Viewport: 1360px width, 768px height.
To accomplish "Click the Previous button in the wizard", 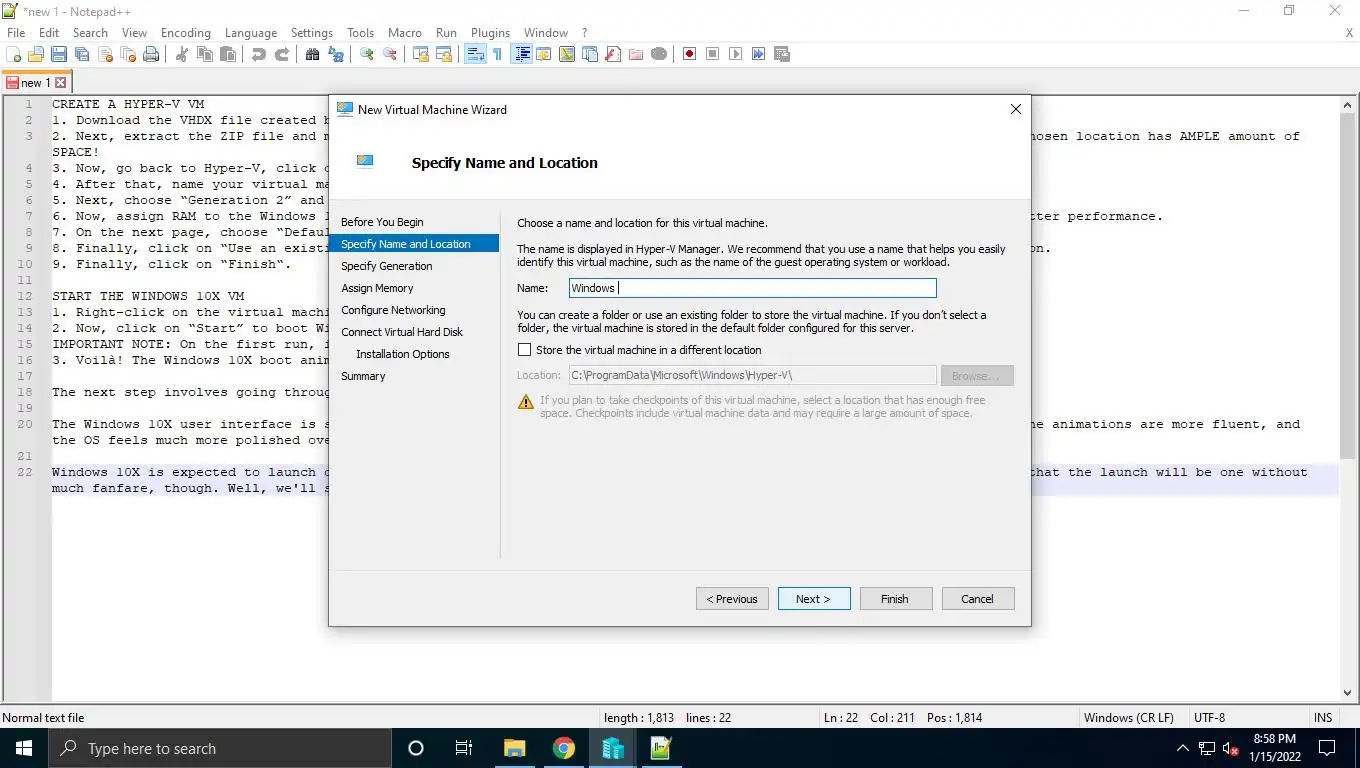I will tap(732, 599).
